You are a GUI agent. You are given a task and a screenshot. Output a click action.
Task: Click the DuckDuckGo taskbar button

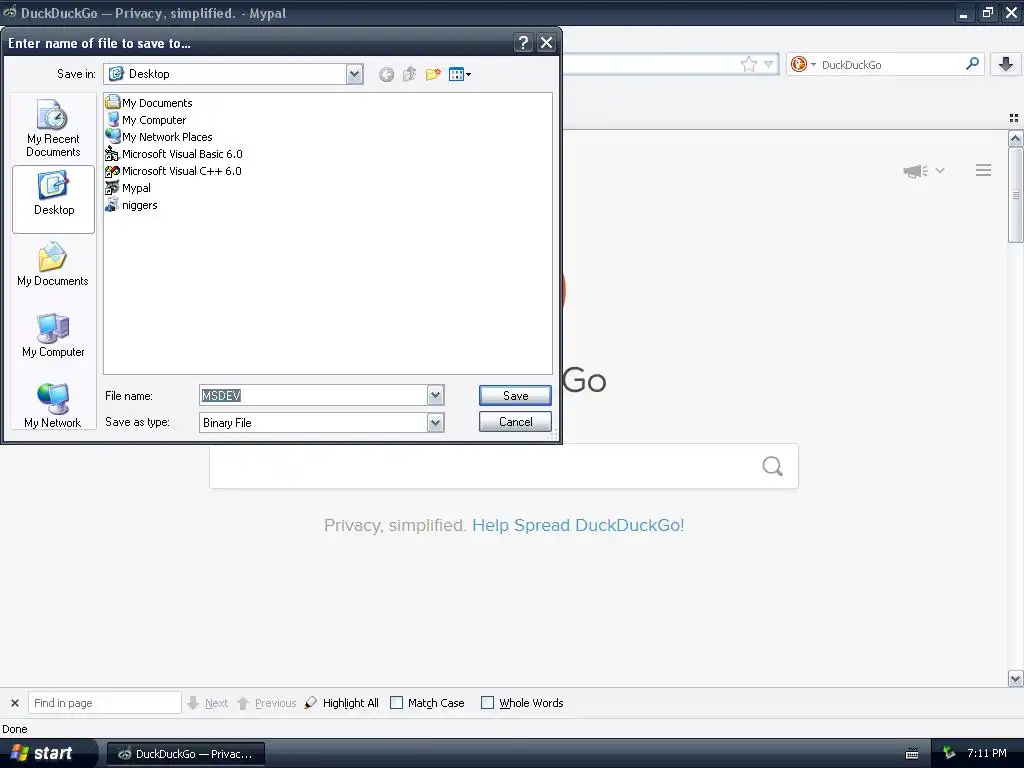click(x=185, y=754)
